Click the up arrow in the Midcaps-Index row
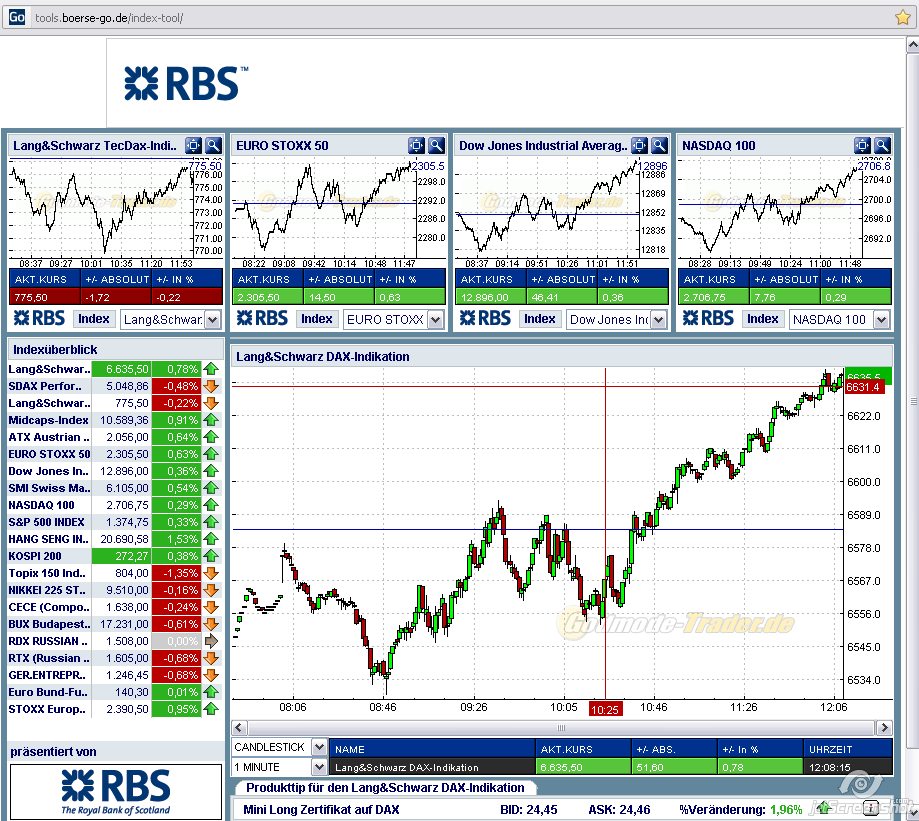Image resolution: width=919 pixels, height=821 pixels. click(x=211, y=420)
